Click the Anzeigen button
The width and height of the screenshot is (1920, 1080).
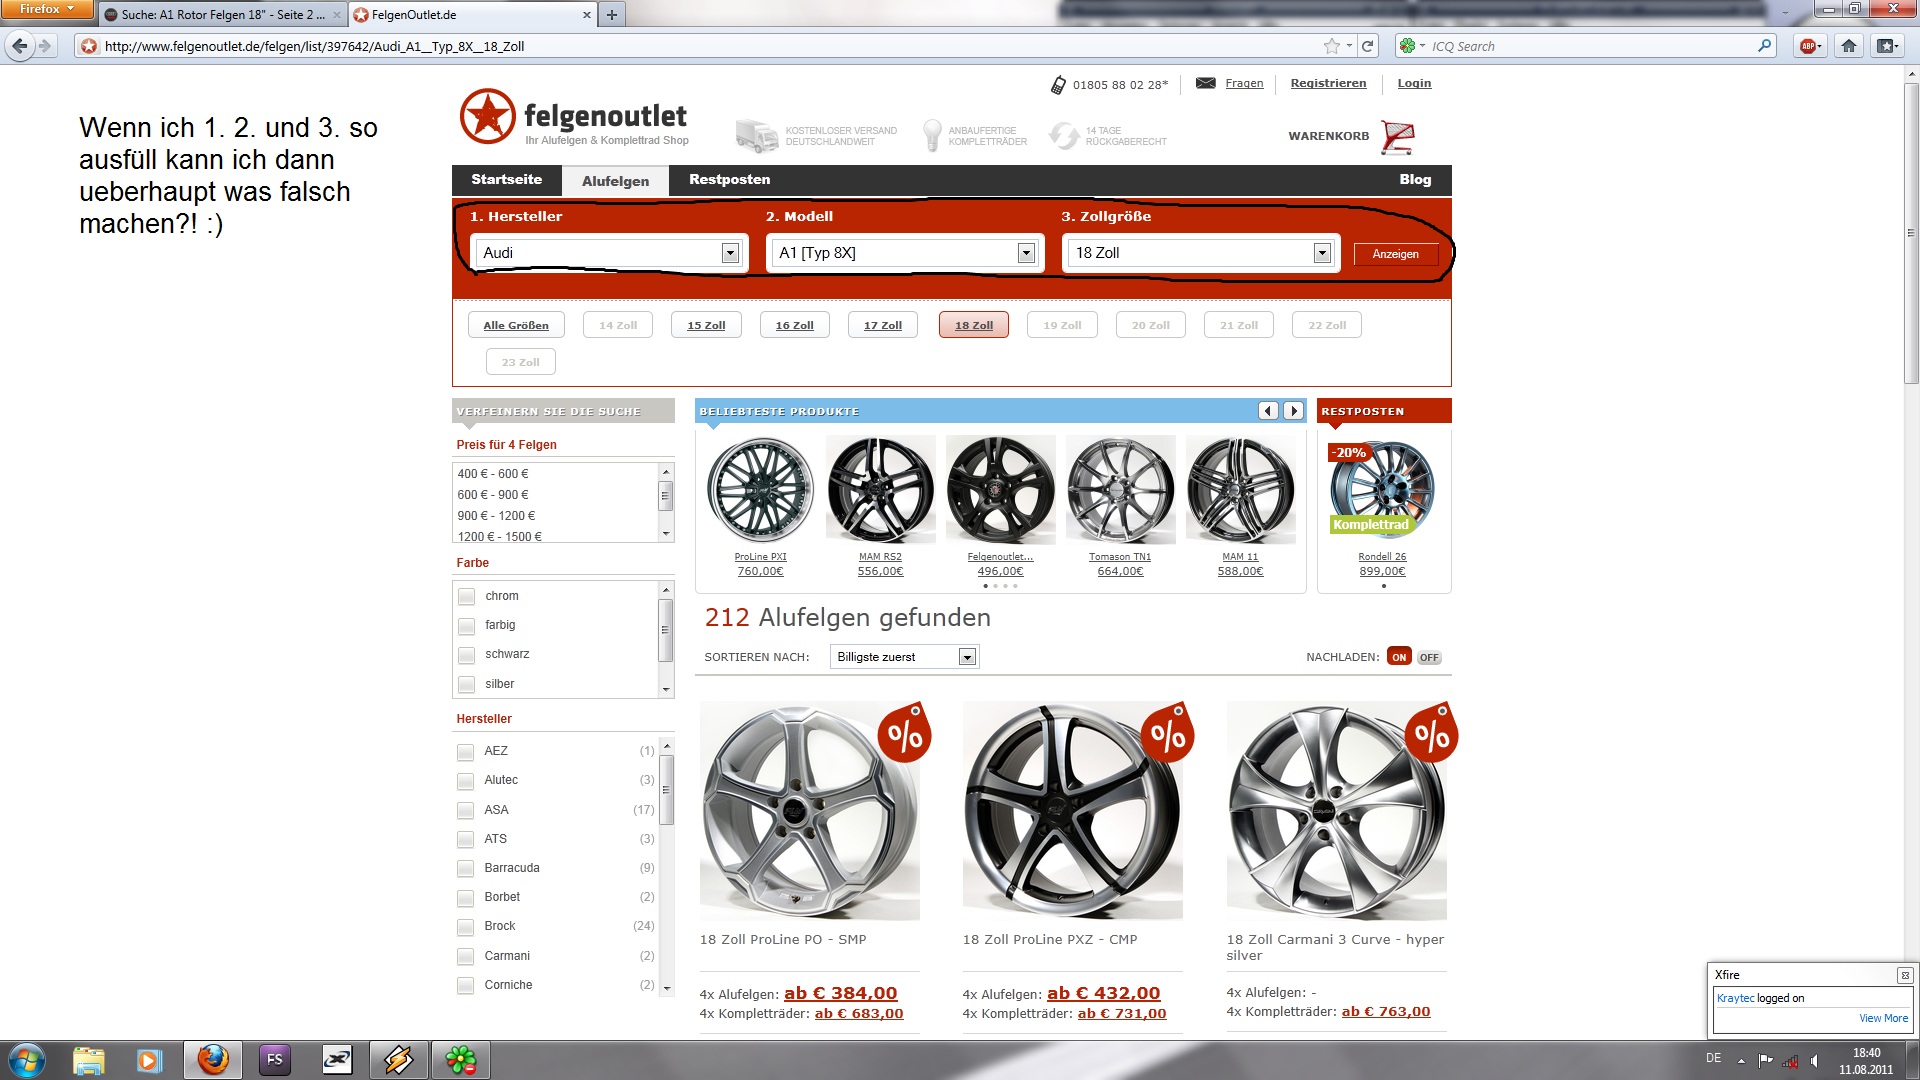coord(1395,254)
